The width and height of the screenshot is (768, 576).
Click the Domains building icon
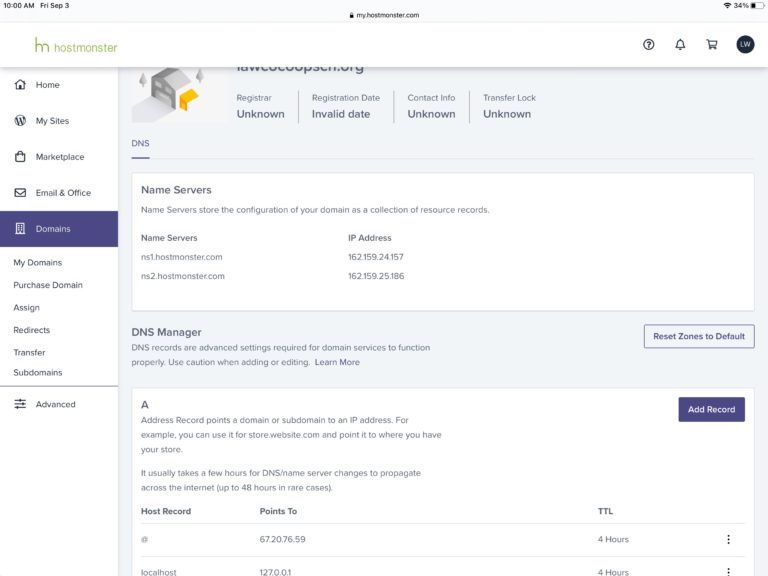click(x=20, y=229)
